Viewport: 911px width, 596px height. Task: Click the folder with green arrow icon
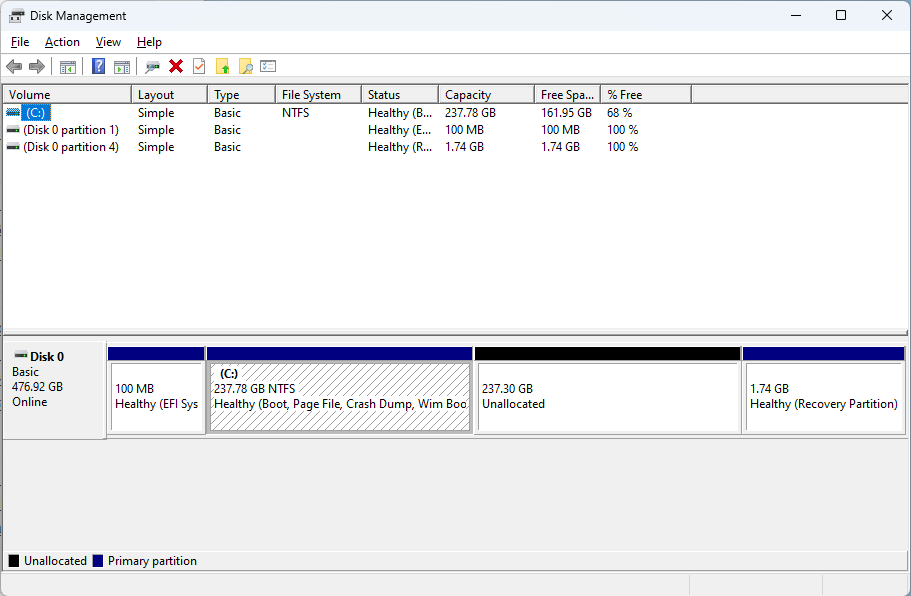(223, 67)
